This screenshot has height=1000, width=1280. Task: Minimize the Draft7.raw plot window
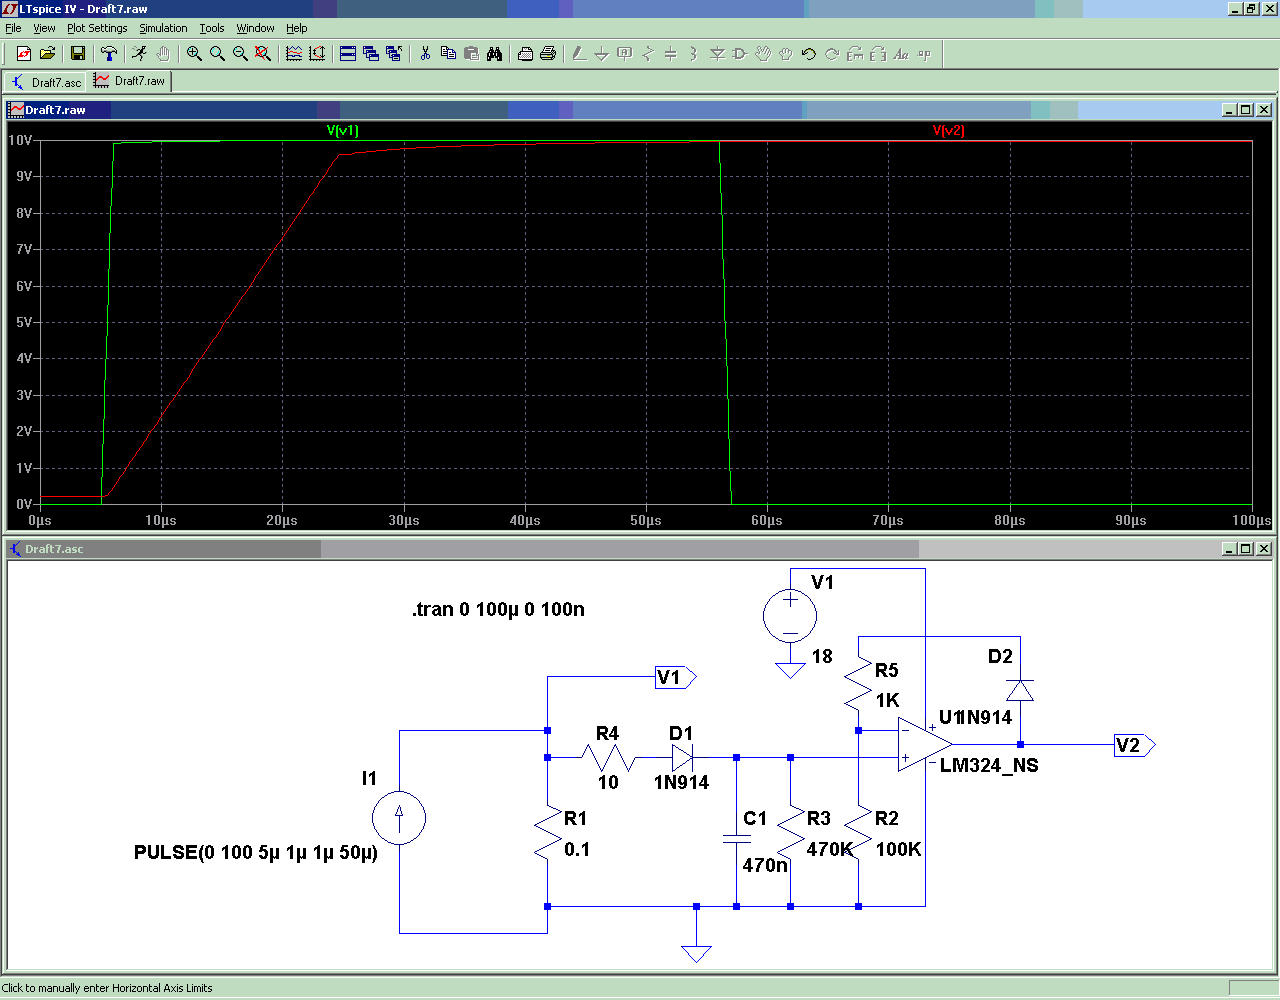(1230, 110)
